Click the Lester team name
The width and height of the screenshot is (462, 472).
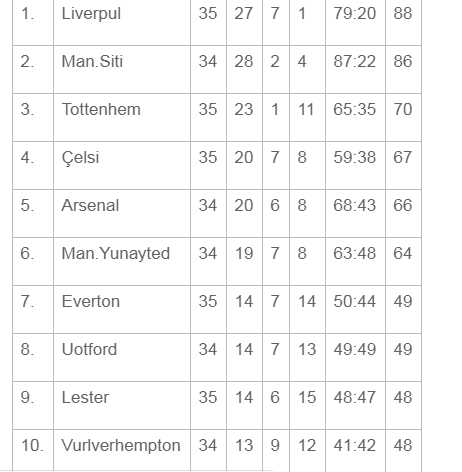85,398
